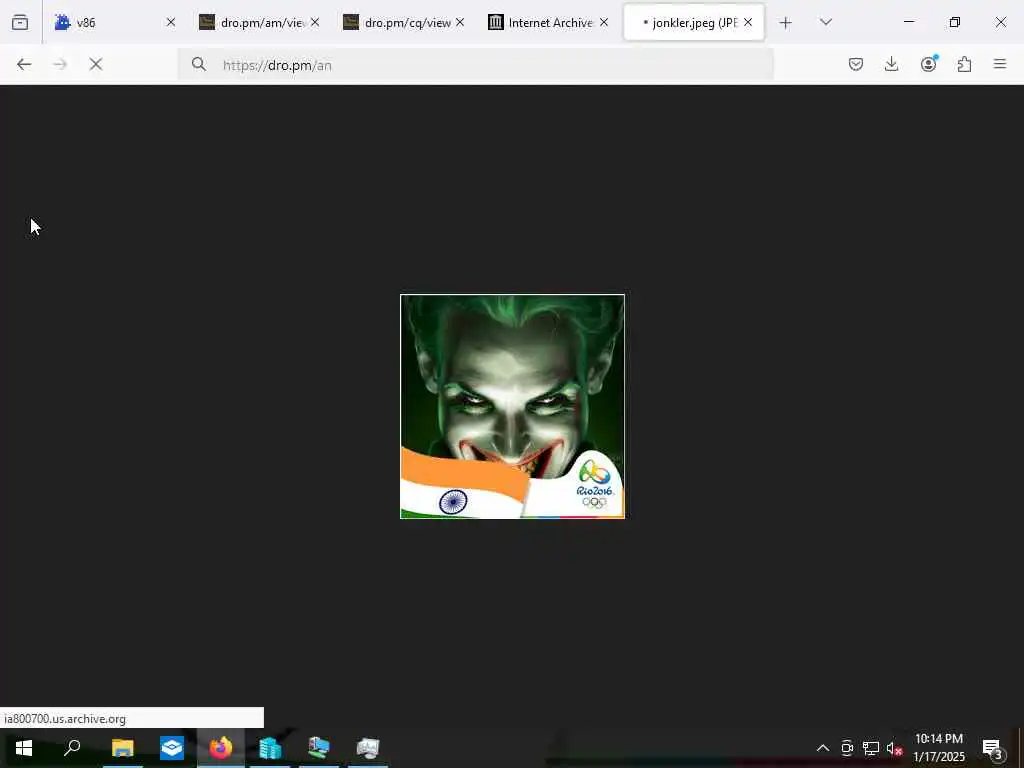
Task: Select the jonkler.jpeg tab
Action: pyautogui.click(x=694, y=23)
